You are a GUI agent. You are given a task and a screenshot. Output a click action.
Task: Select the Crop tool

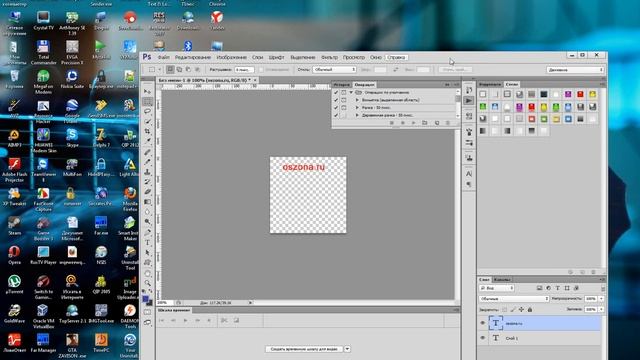click(x=147, y=131)
